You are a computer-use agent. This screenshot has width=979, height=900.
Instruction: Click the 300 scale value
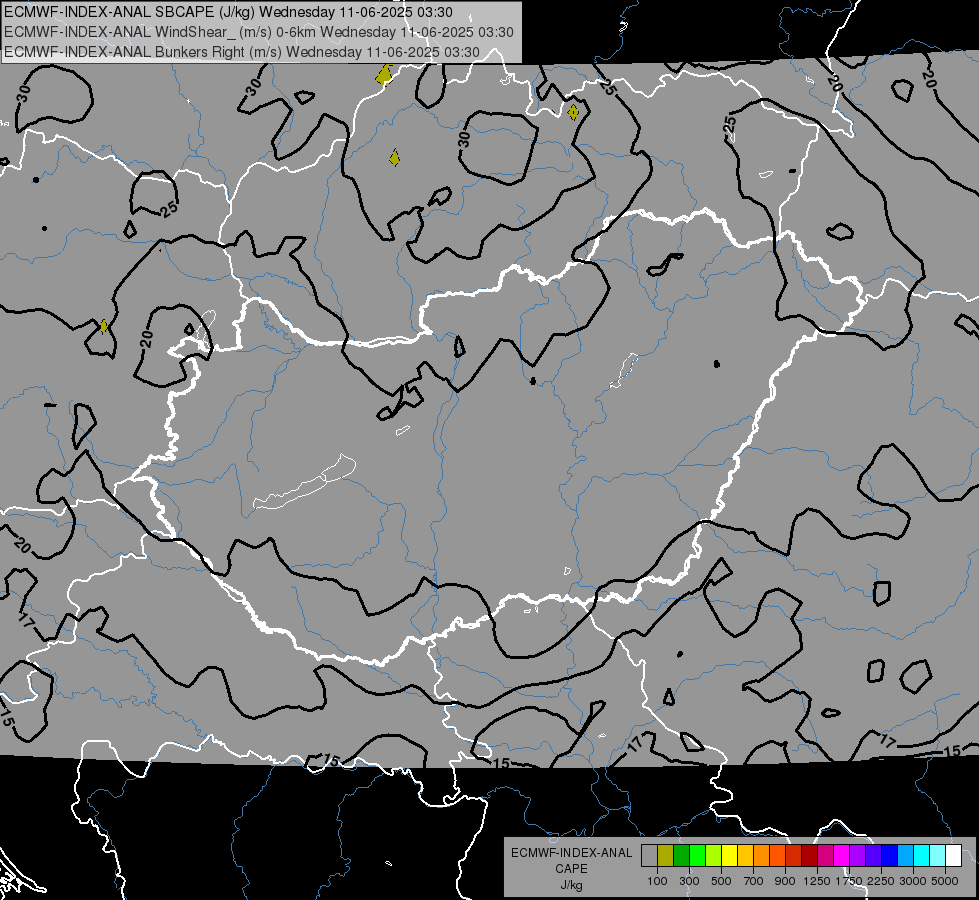(x=689, y=881)
